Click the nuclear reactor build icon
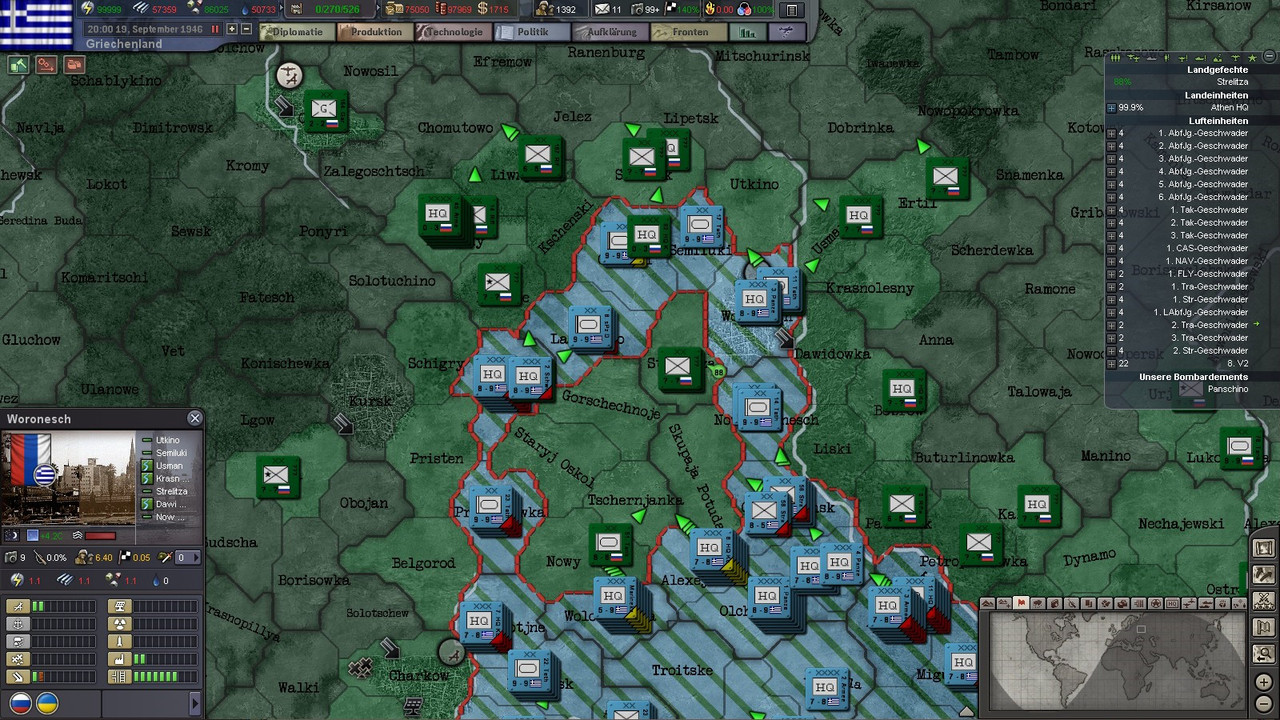 (120, 623)
